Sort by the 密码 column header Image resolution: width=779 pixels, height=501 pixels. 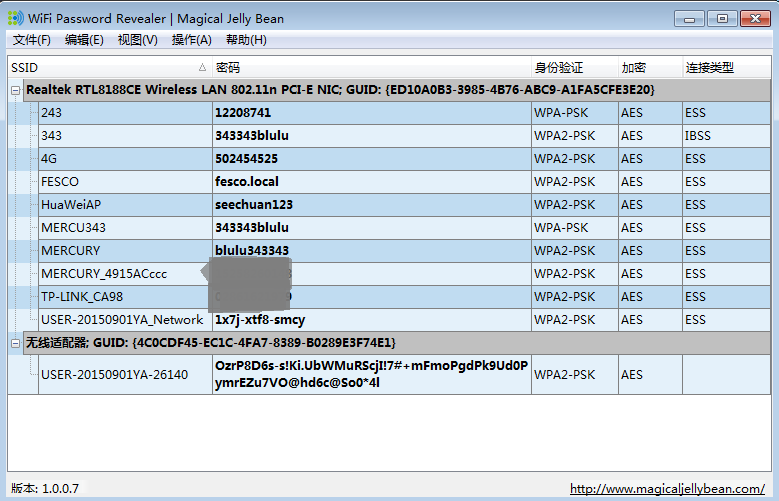pos(372,68)
